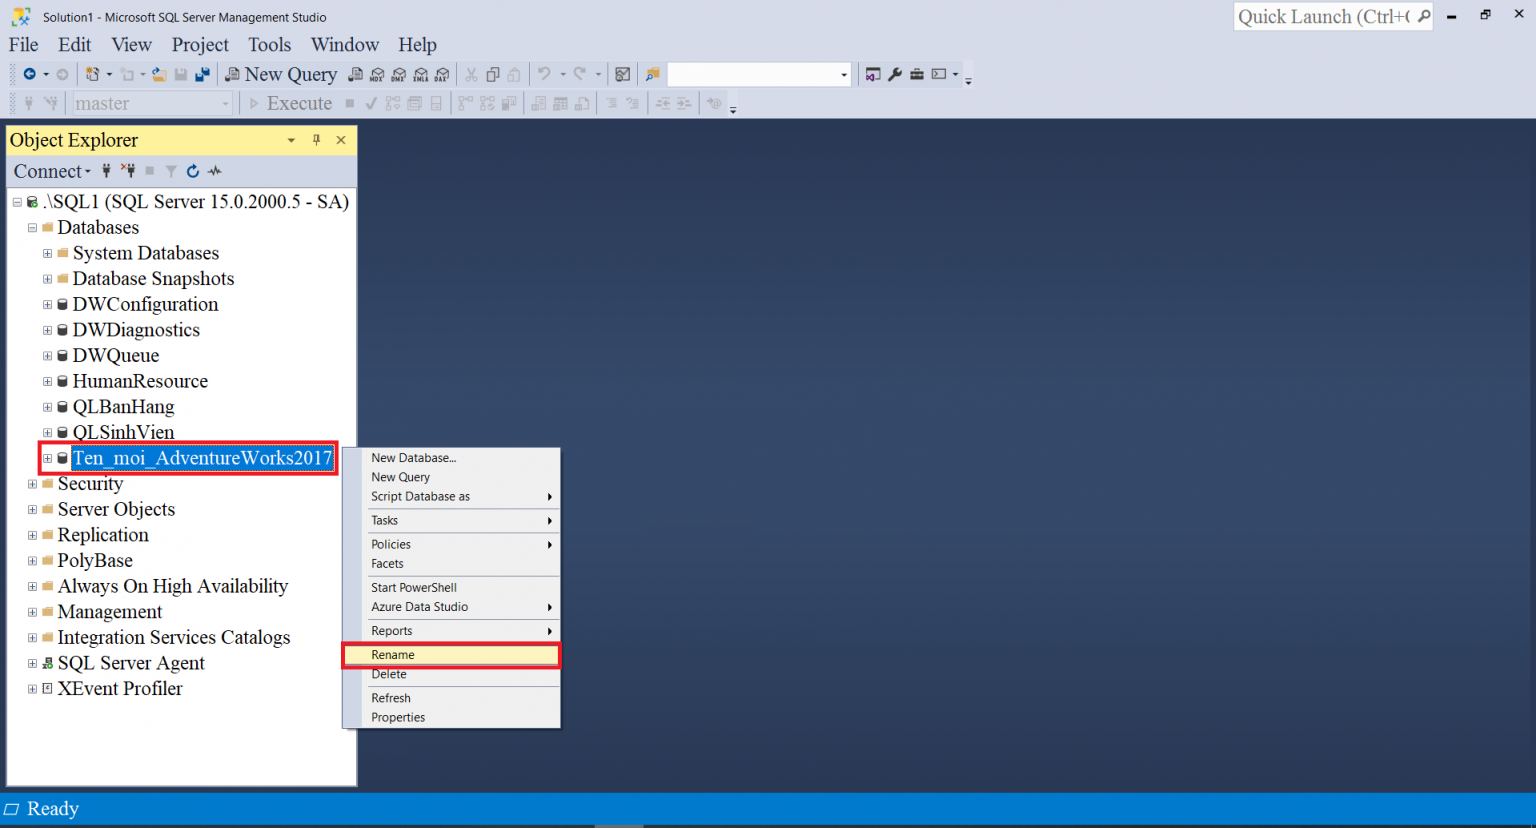Collapse the Databases tree node
Viewport: 1536px width, 828px height.
coord(32,228)
